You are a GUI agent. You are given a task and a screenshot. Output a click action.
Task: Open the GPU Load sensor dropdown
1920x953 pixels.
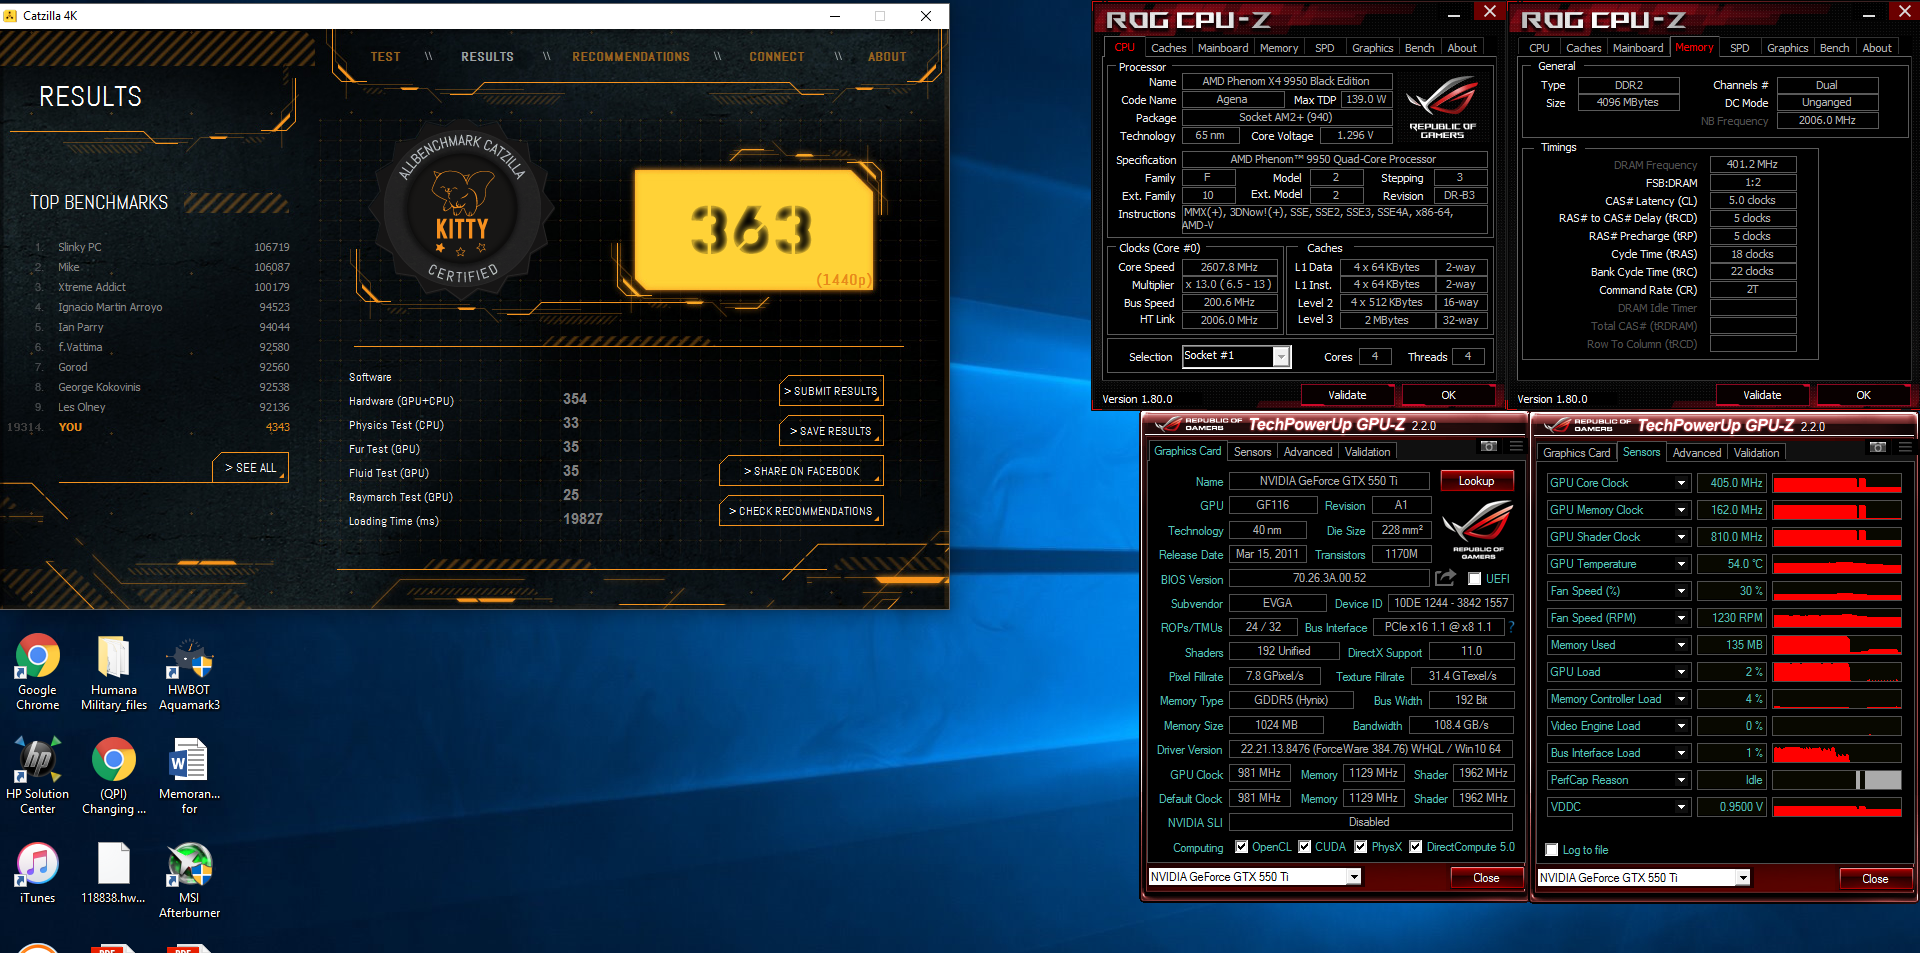tap(1681, 672)
